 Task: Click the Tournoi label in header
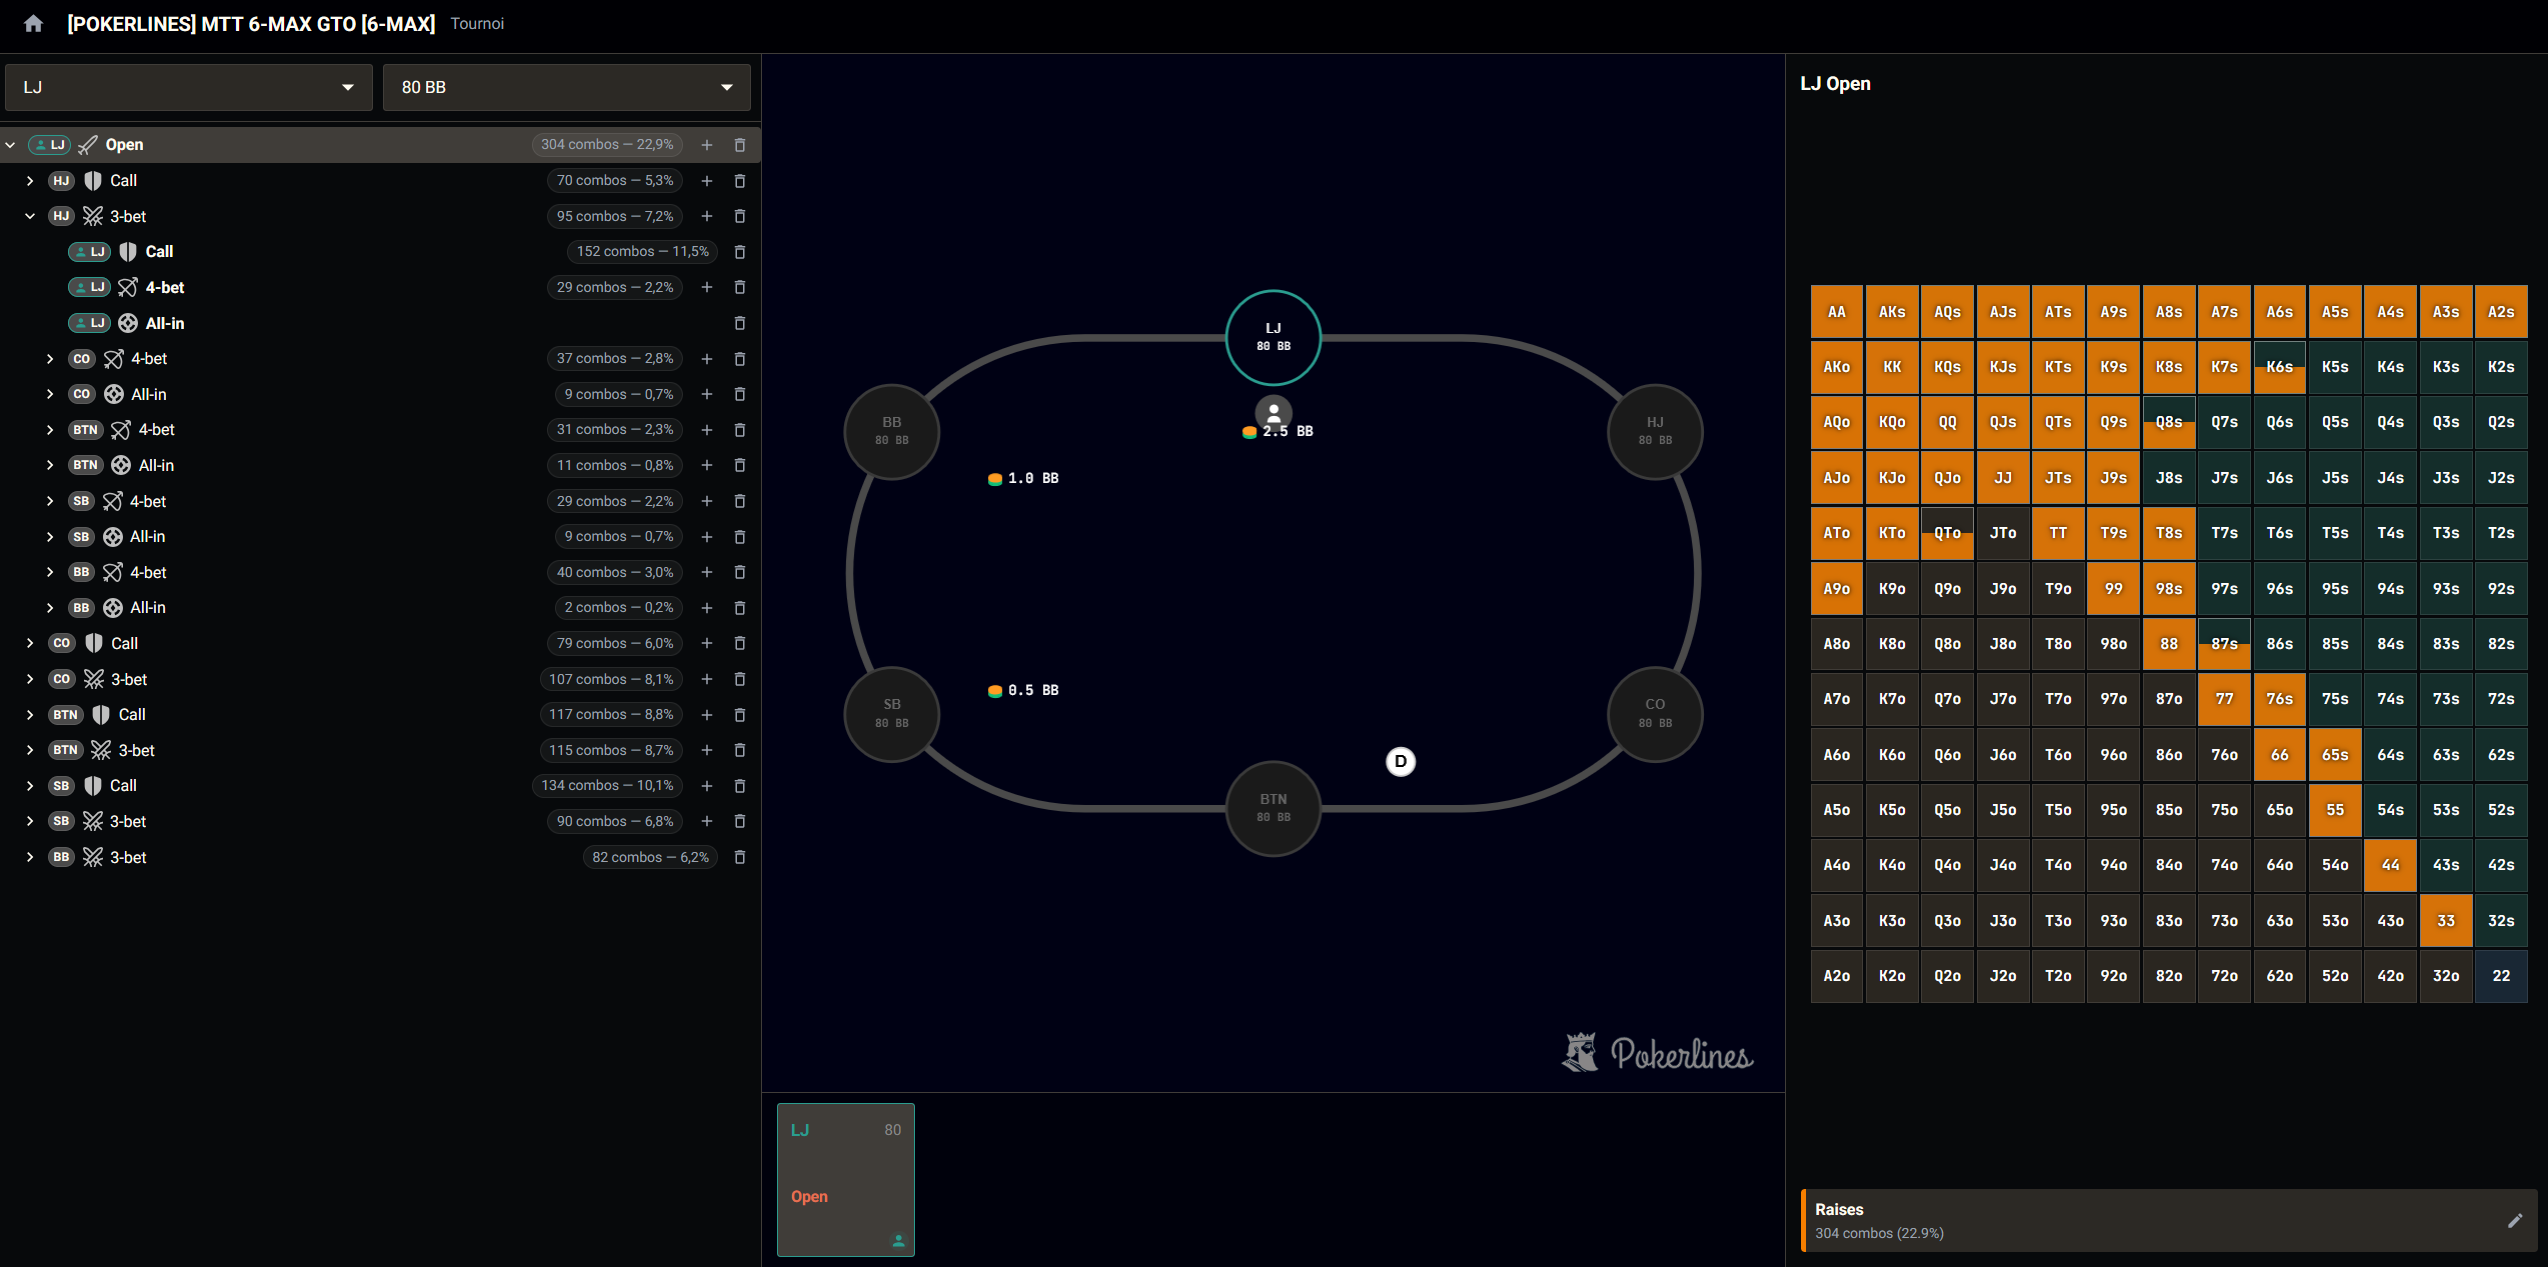[477, 23]
